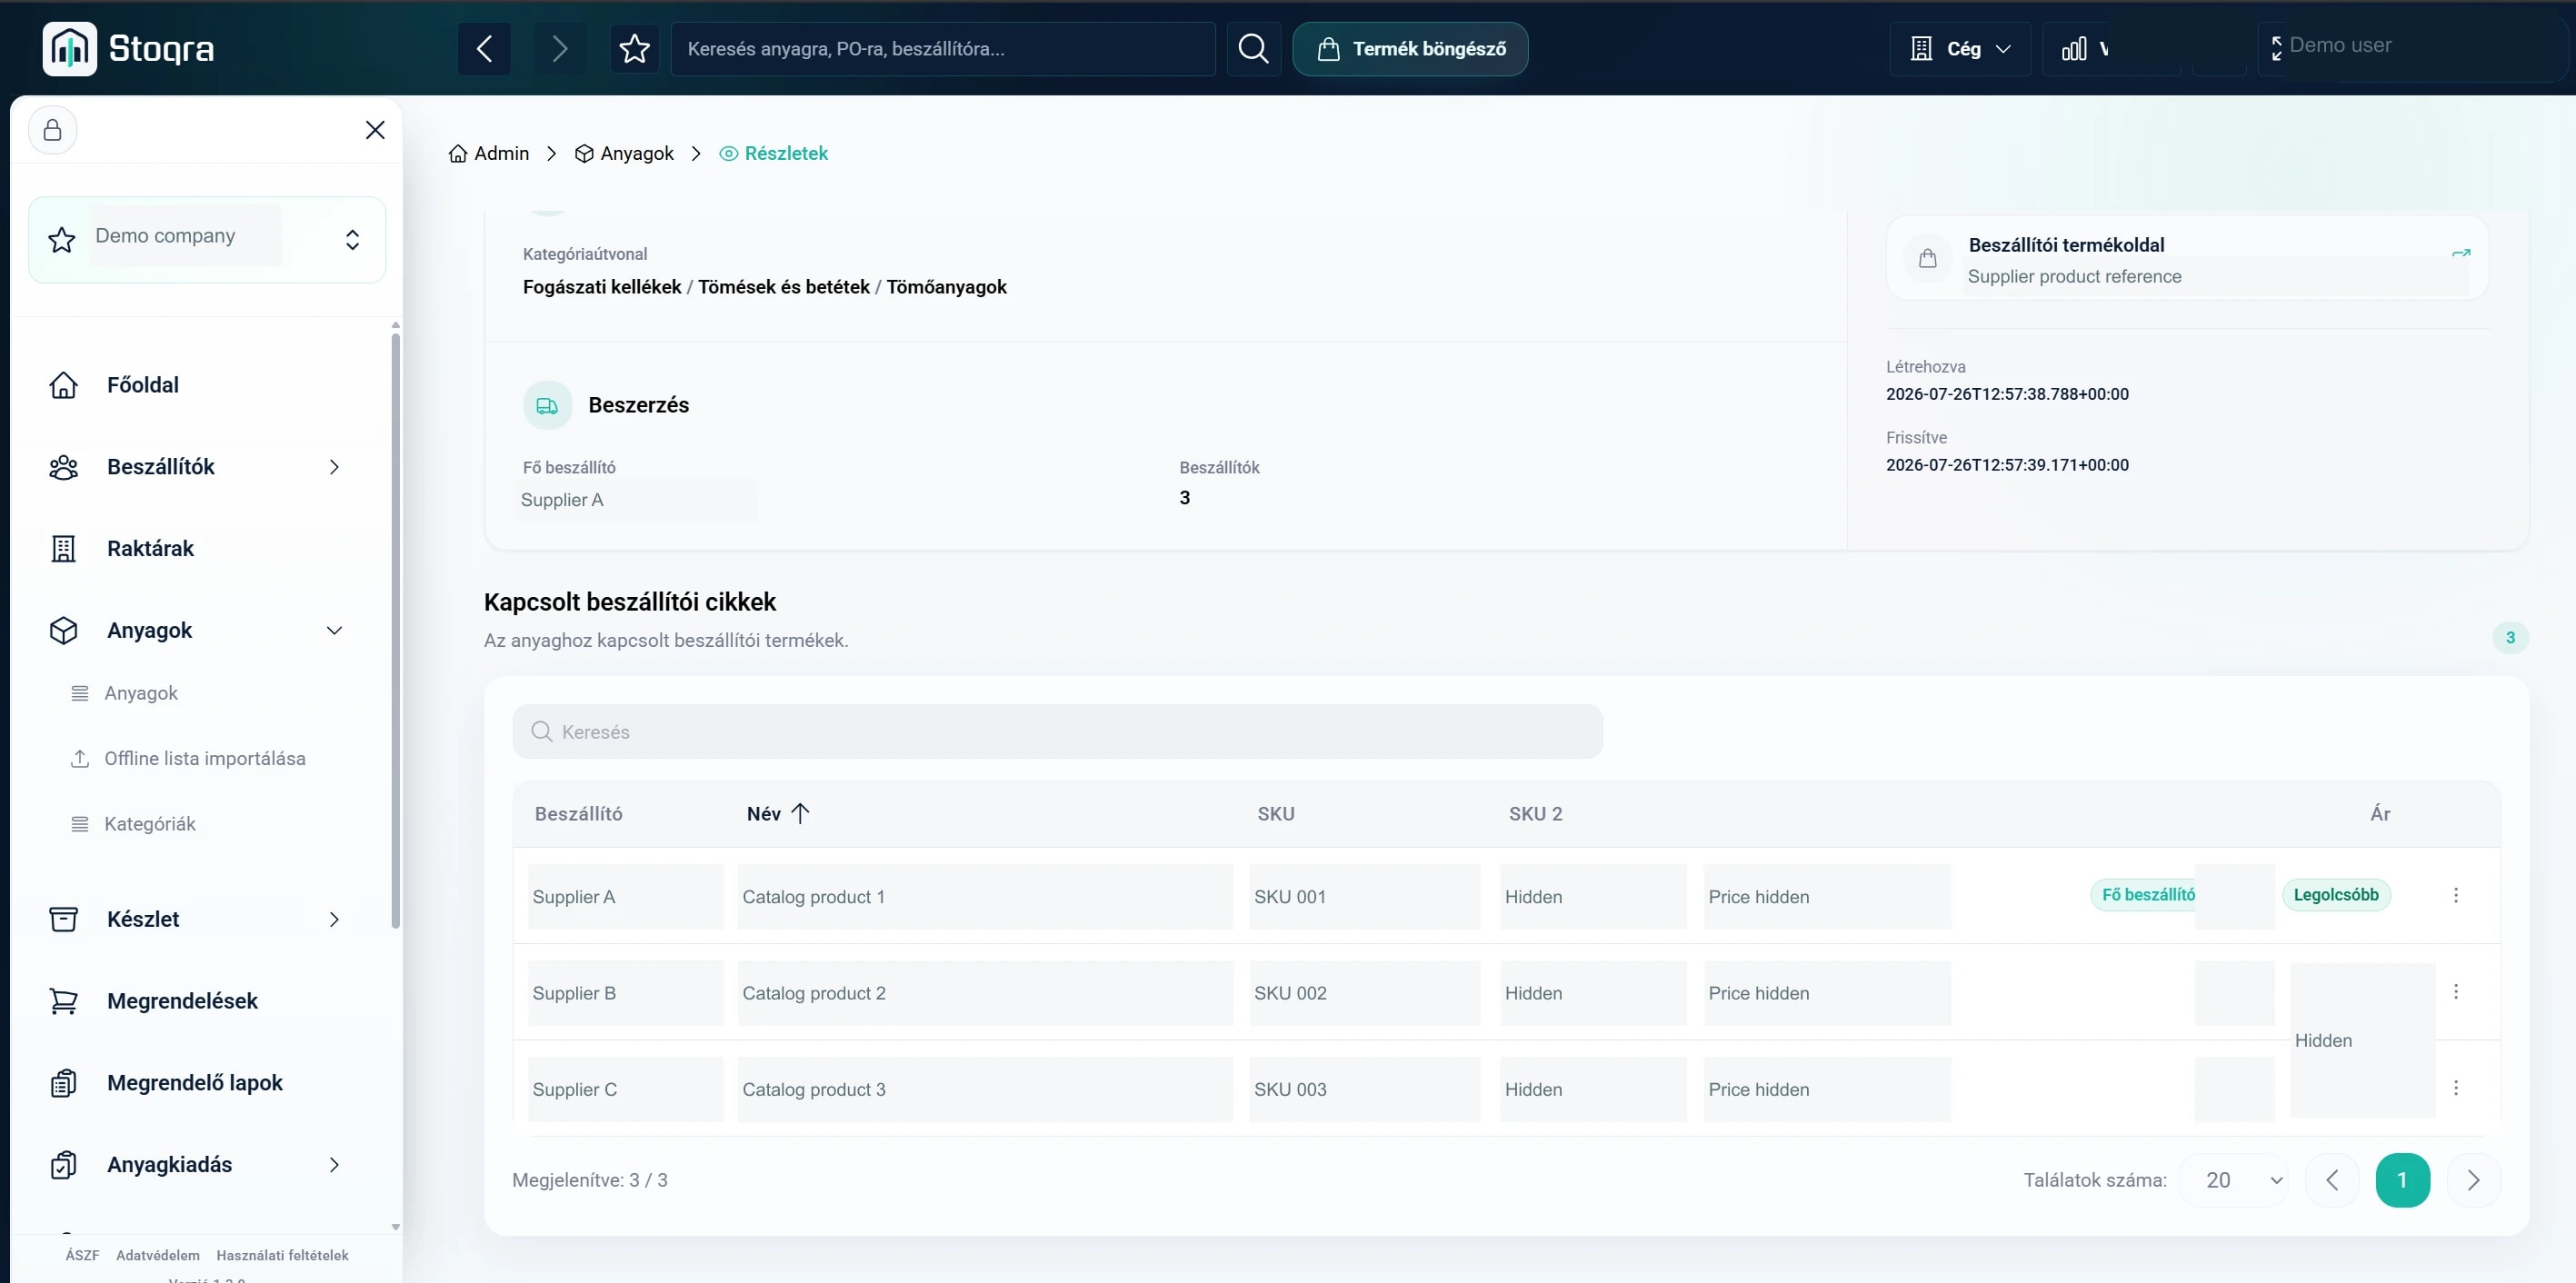
Task: Open the page size dropdown showing 20
Action: click(x=2235, y=1180)
